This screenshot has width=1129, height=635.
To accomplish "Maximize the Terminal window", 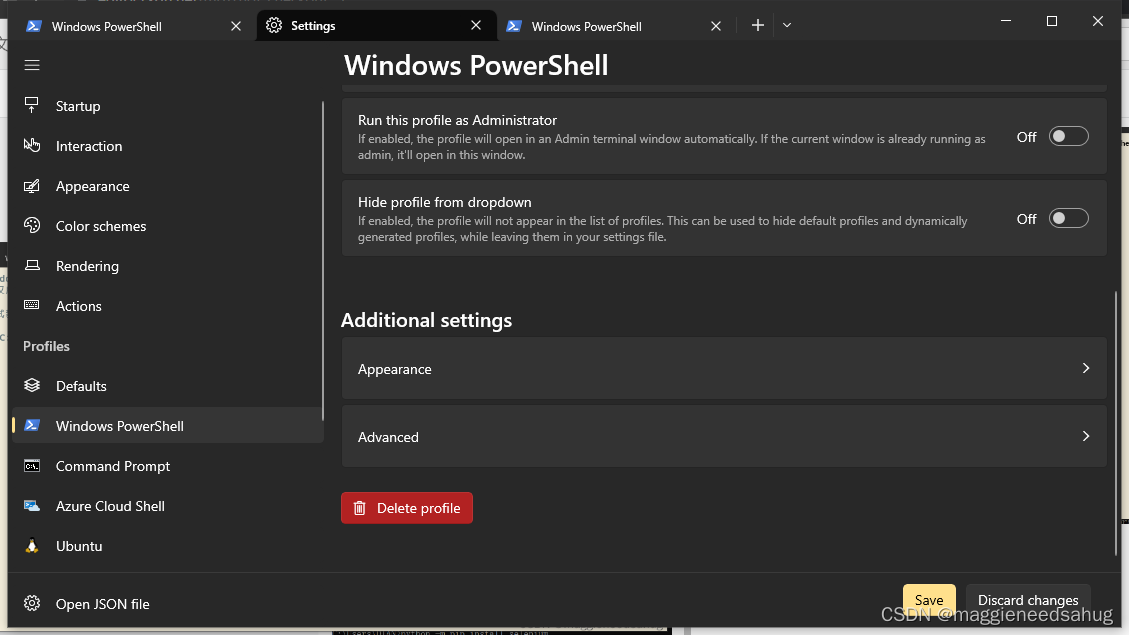I will [1052, 21].
